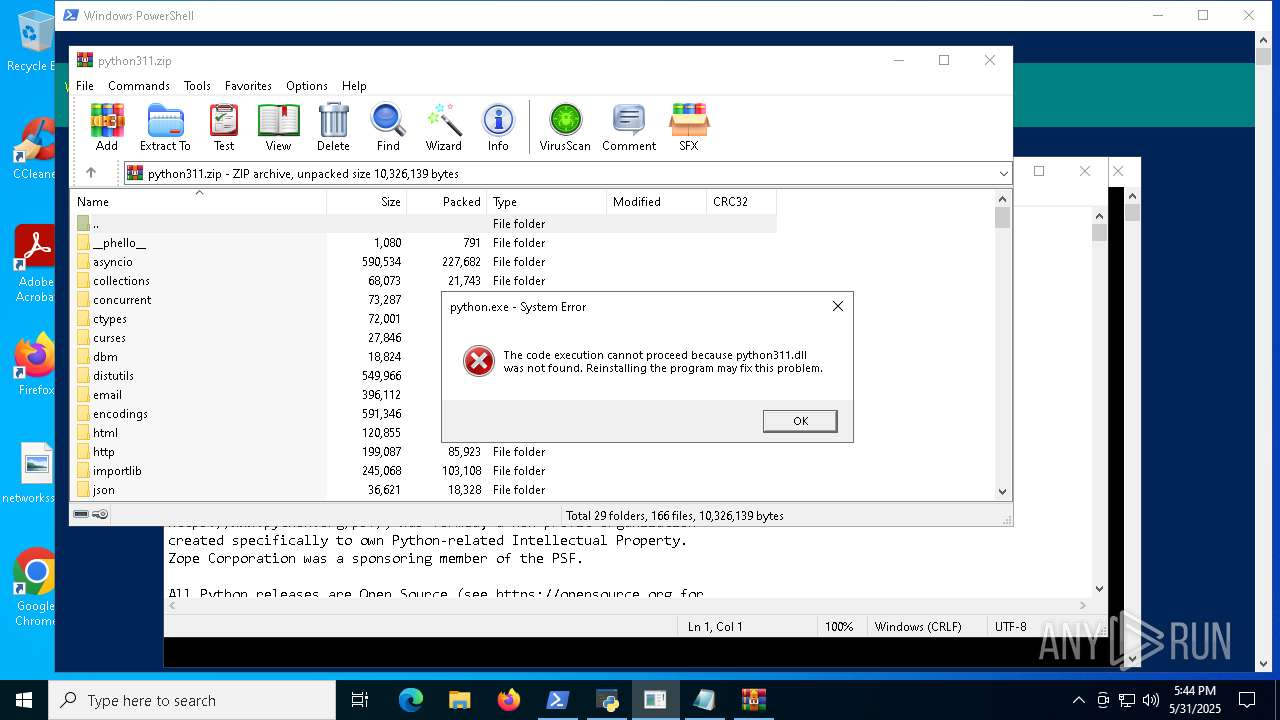This screenshot has width=1280, height=720.
Task: Open the Tools menu
Action: pyautogui.click(x=197, y=86)
